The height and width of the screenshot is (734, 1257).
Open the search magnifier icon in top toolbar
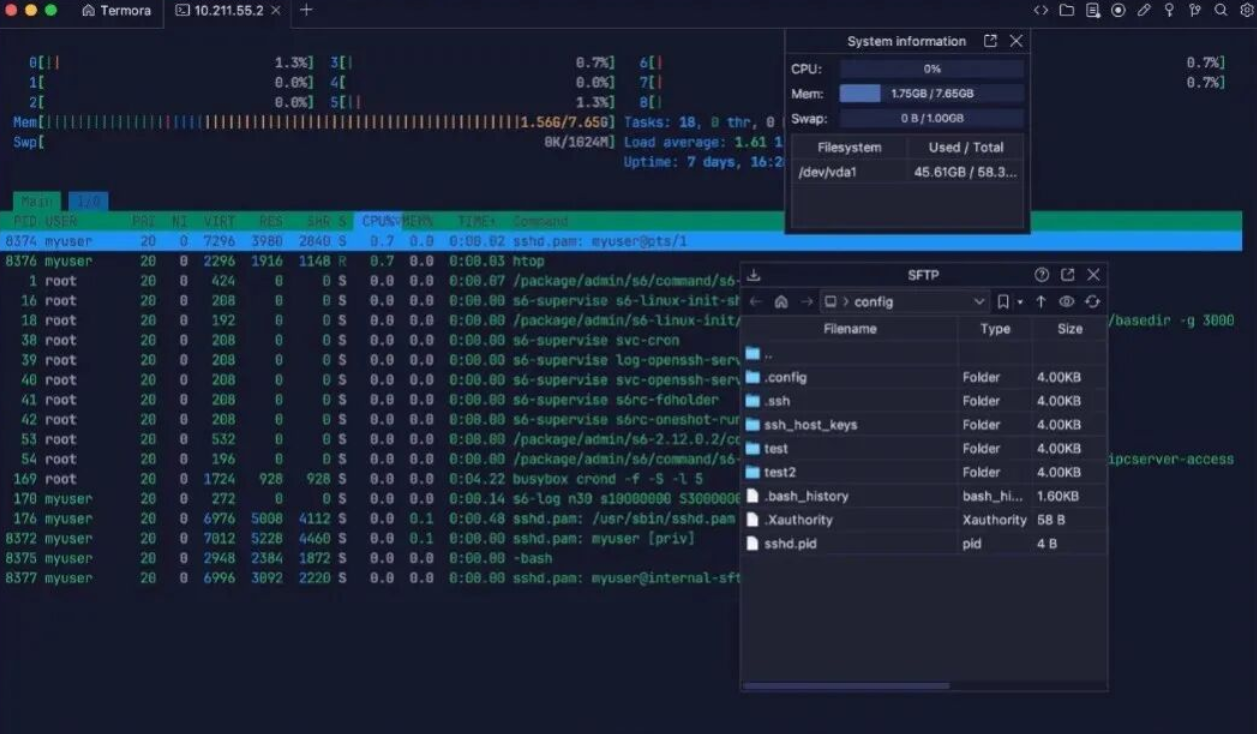pos(1221,10)
